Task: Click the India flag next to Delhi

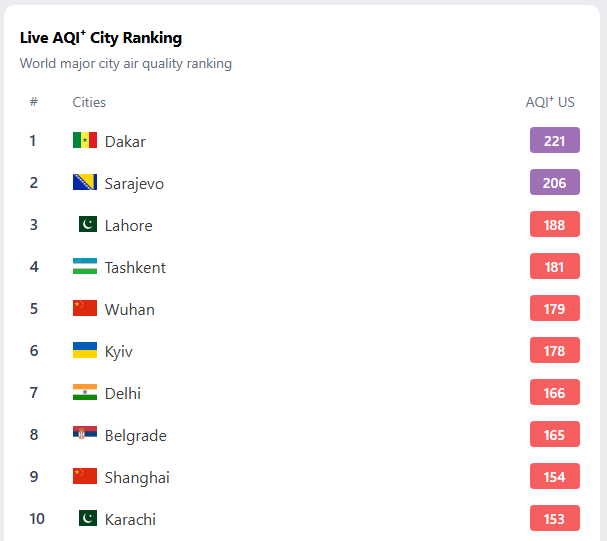Action: coord(85,393)
